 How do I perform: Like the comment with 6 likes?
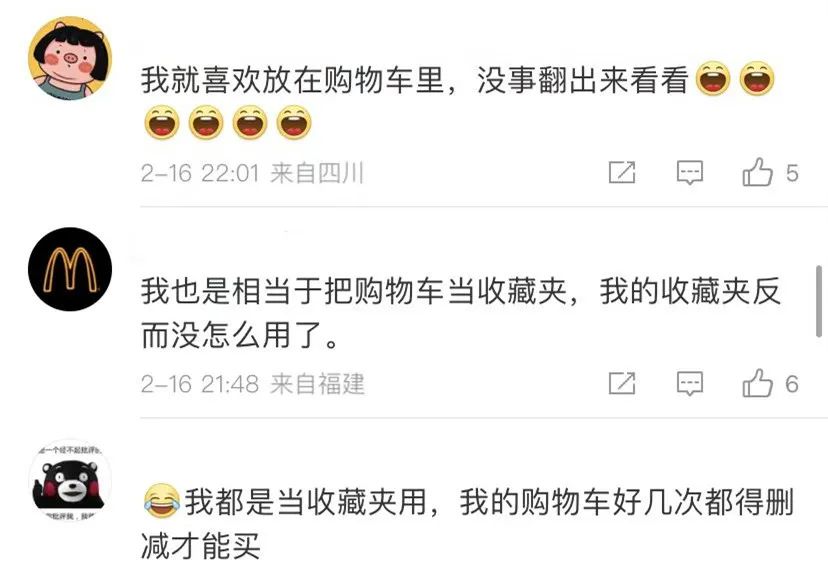point(758,383)
